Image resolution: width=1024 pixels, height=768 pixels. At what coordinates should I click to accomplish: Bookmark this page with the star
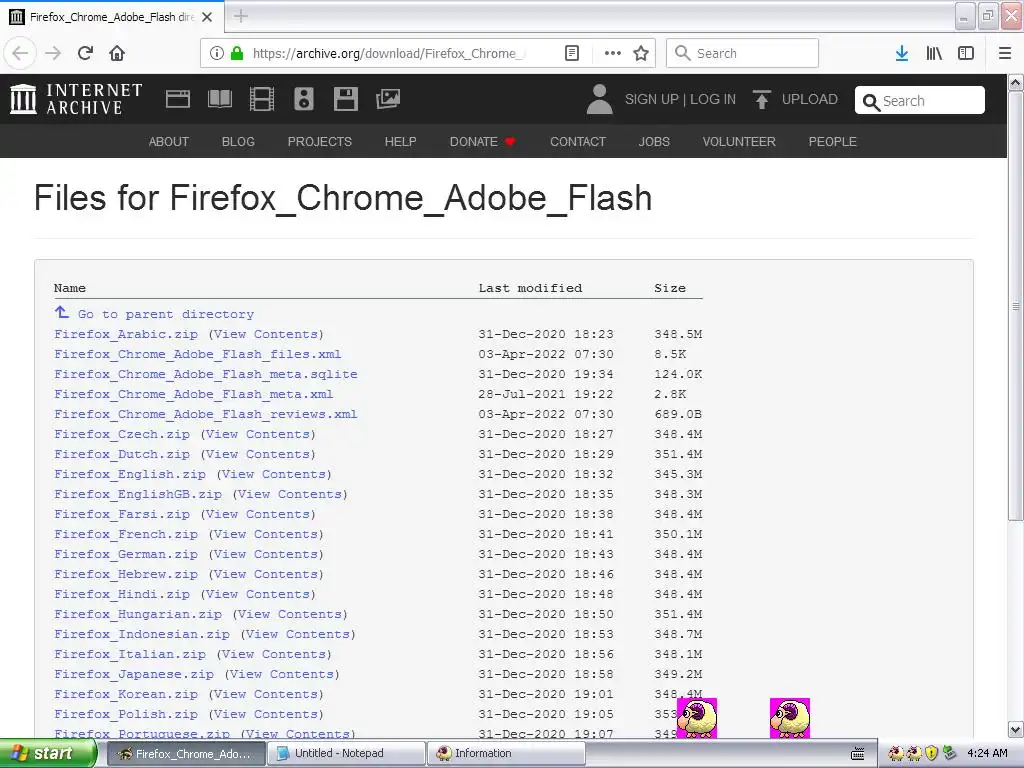coord(641,53)
